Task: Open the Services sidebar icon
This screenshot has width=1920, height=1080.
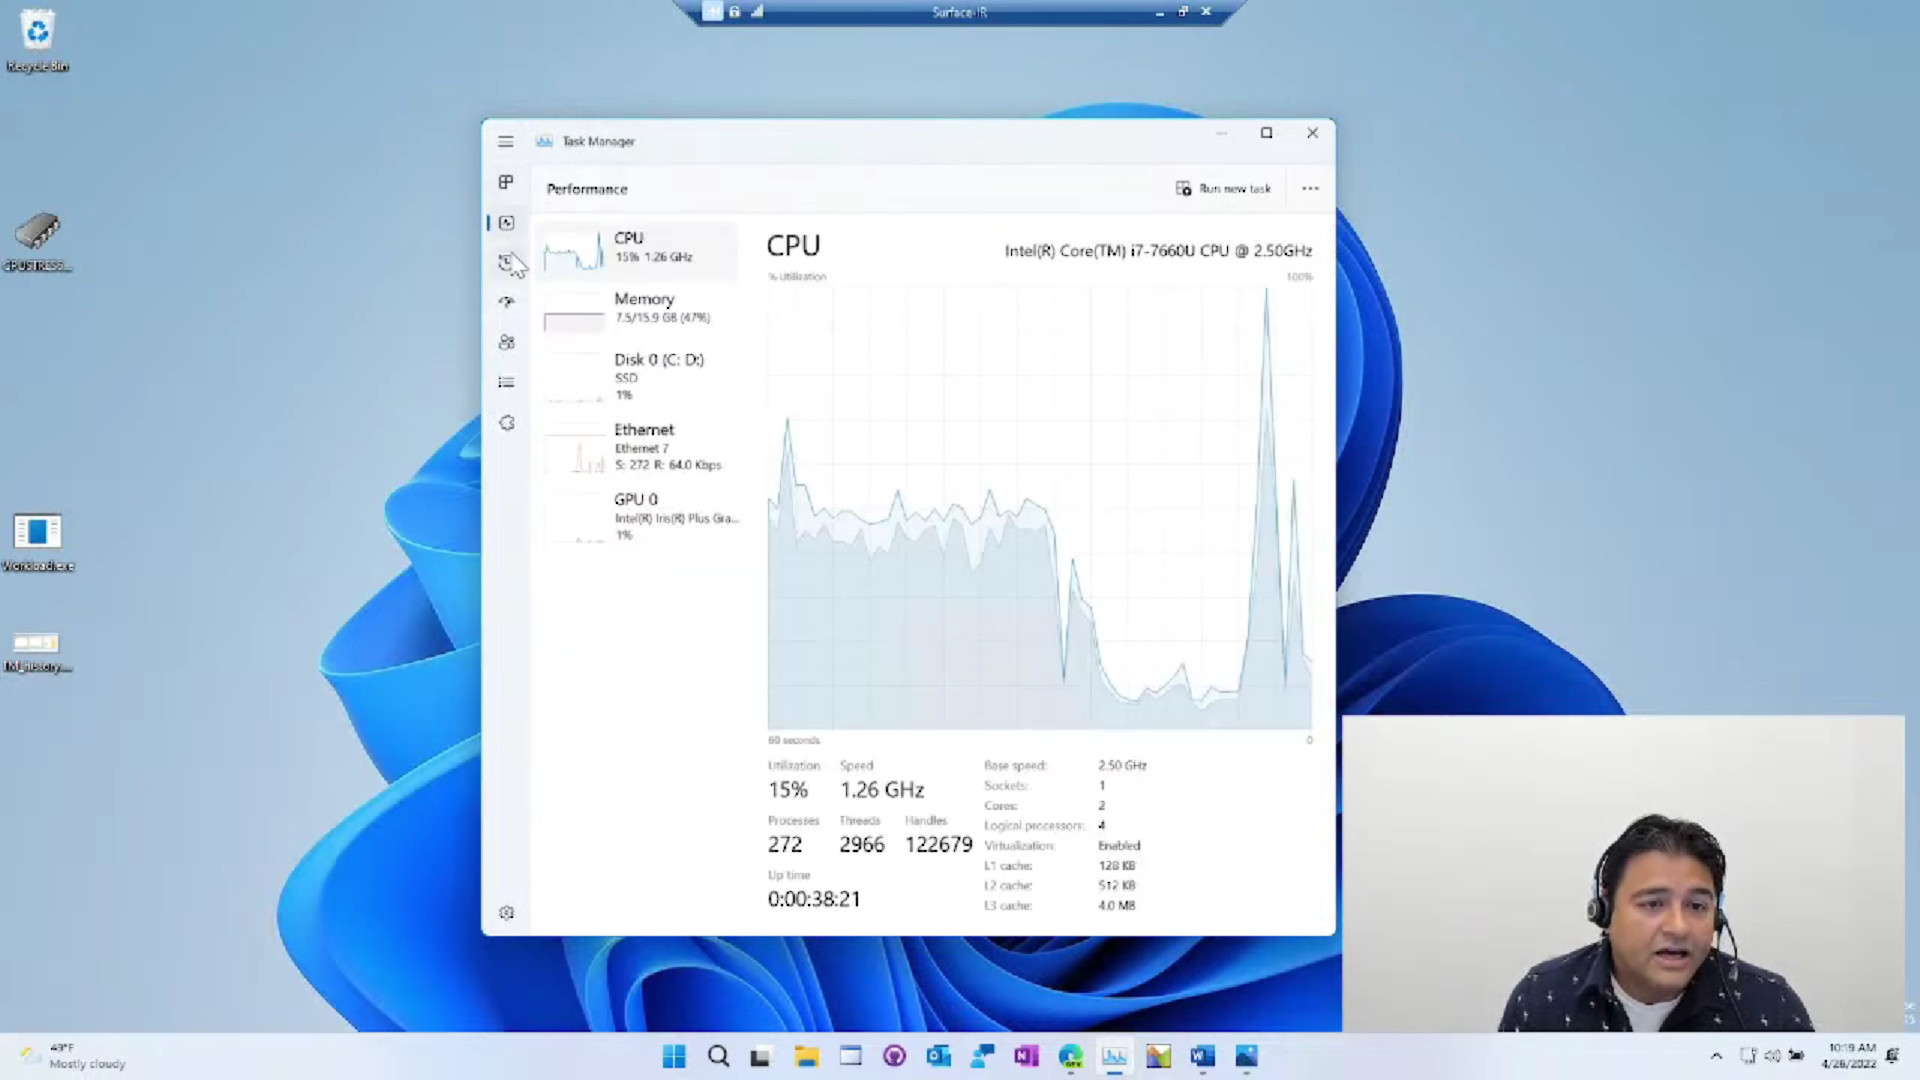Action: [x=506, y=423]
